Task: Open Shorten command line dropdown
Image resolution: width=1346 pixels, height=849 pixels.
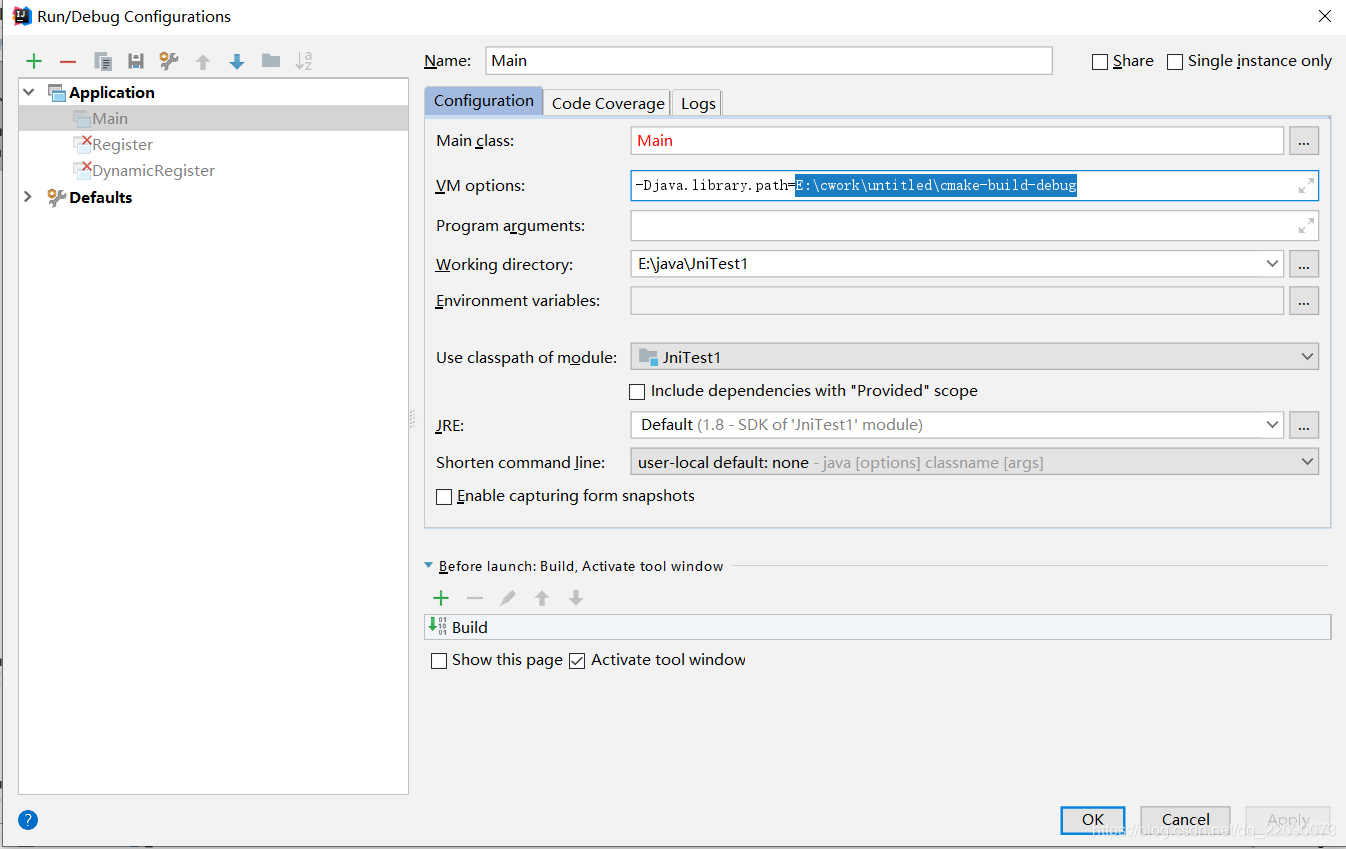Action: pyautogui.click(x=1307, y=462)
